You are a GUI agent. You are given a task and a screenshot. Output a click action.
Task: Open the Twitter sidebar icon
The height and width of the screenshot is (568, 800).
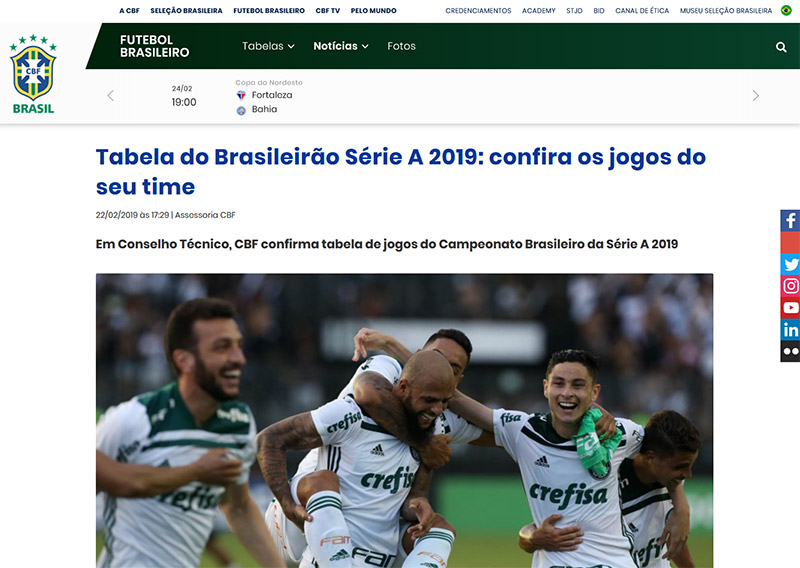point(790,264)
